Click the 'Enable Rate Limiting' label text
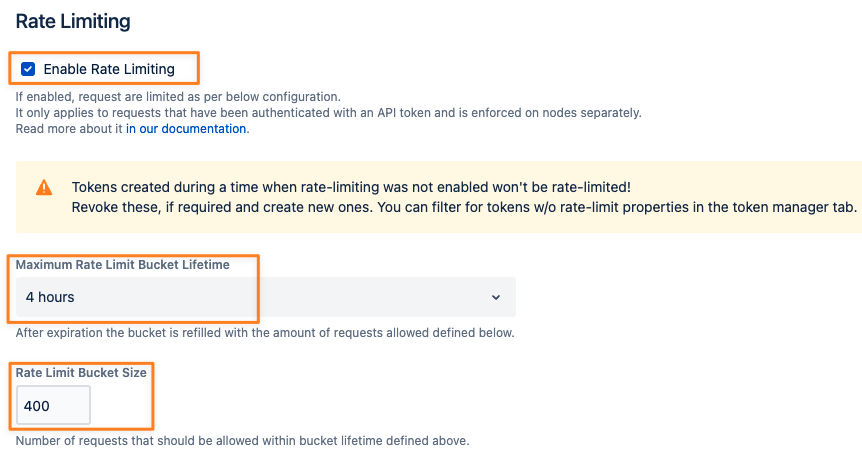Screen dimensions: 862x459 [109, 69]
